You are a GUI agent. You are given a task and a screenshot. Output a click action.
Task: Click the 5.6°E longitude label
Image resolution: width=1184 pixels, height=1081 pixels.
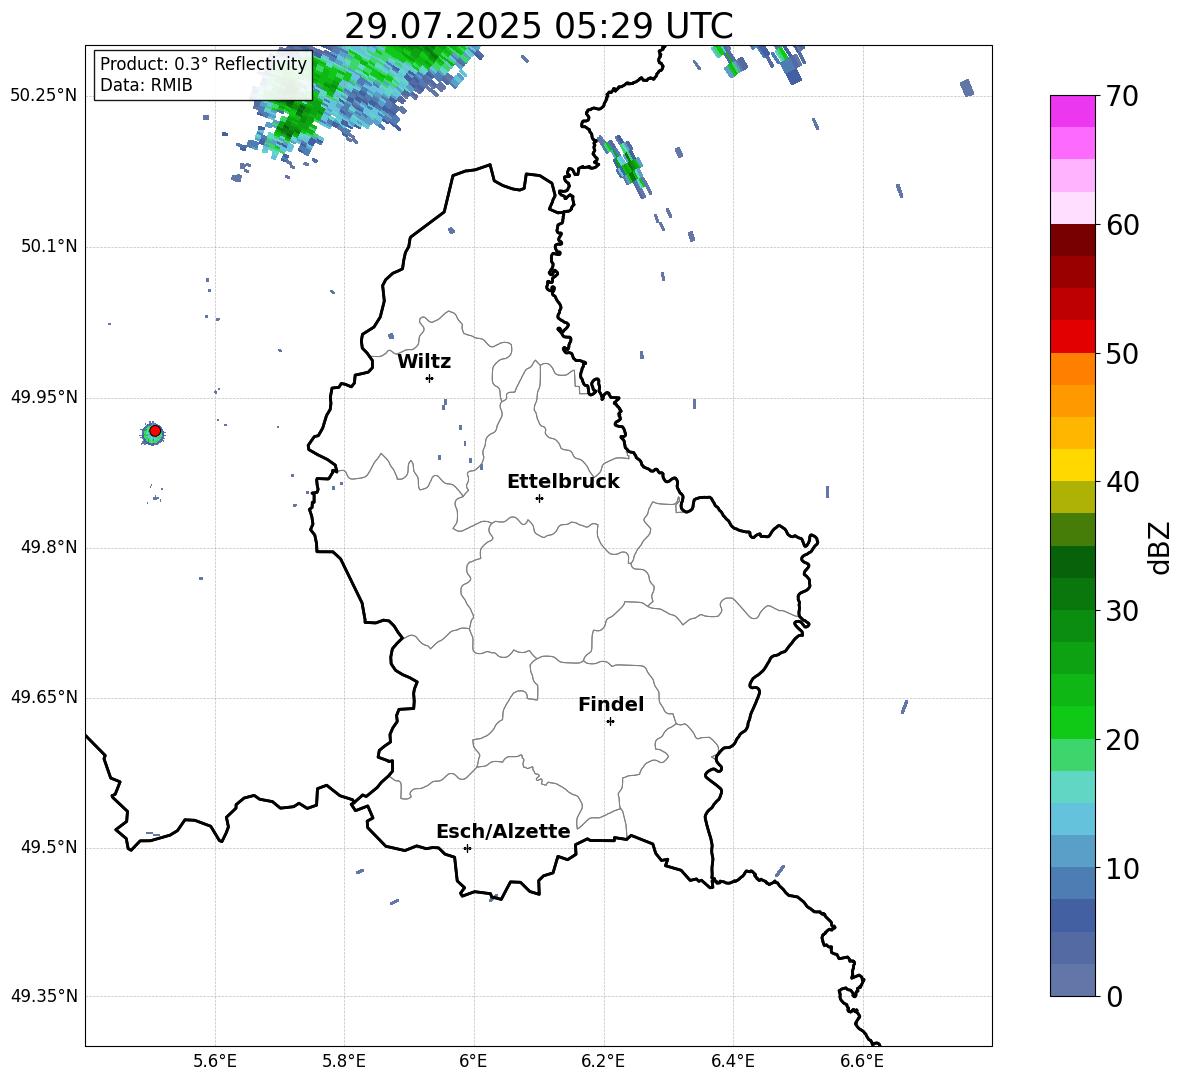(x=214, y=1061)
